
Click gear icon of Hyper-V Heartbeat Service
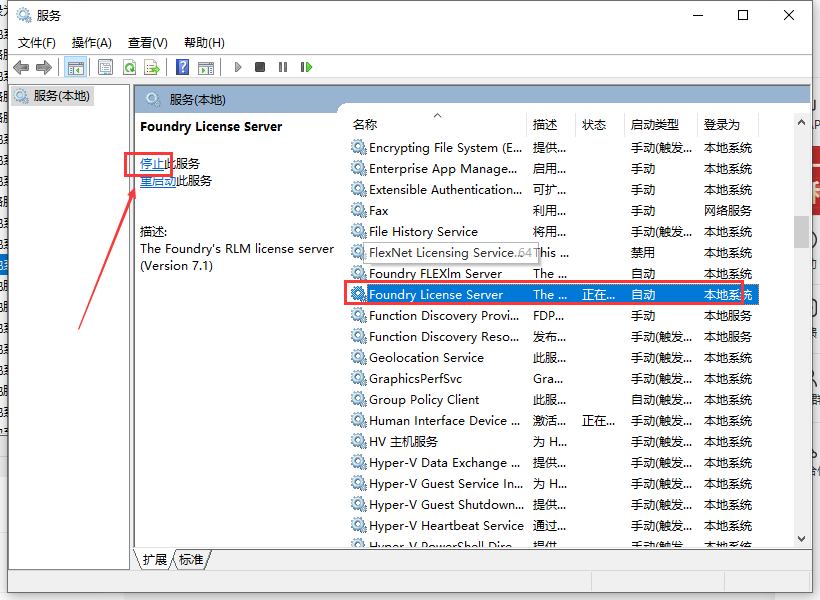pos(358,525)
